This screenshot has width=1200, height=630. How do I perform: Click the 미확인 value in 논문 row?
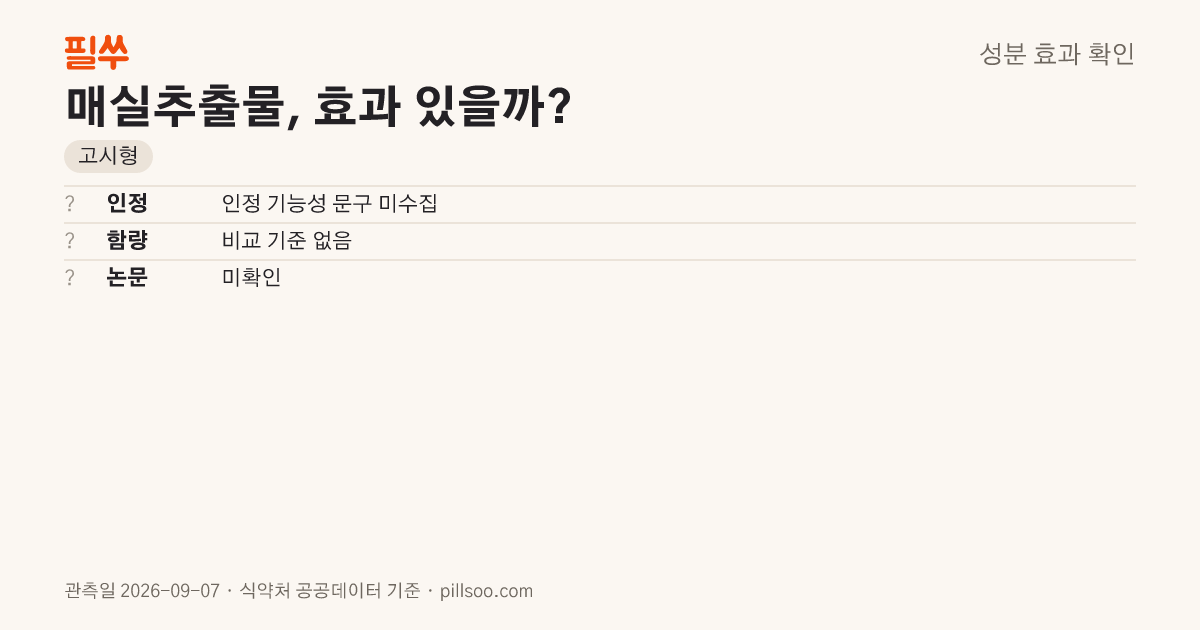251,278
